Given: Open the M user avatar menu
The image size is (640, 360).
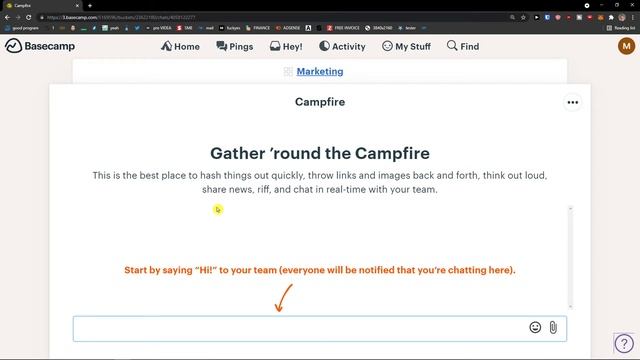Looking at the screenshot, I should tap(626, 46).
